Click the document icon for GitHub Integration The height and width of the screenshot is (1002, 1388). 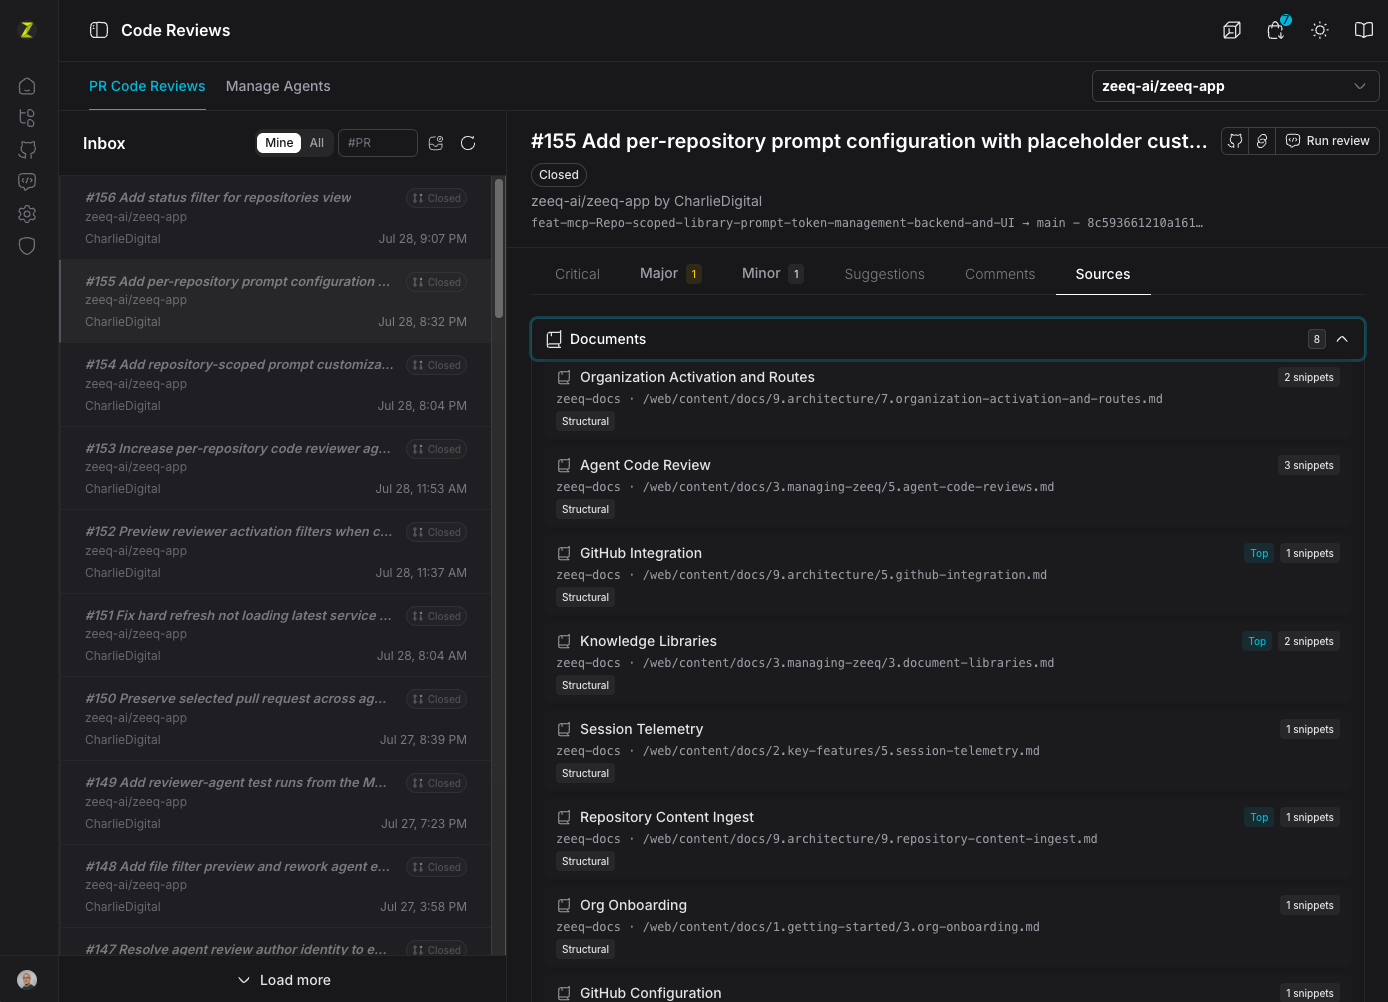tap(564, 554)
